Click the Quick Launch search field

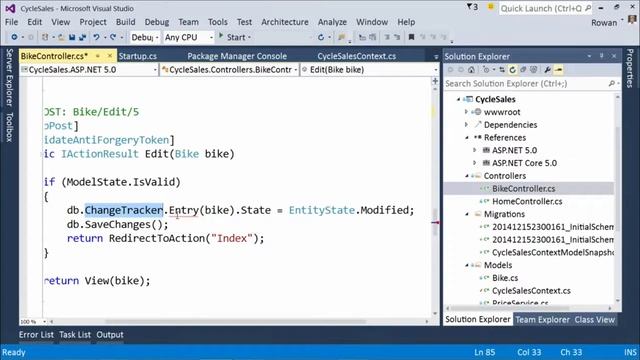click(x=545, y=8)
